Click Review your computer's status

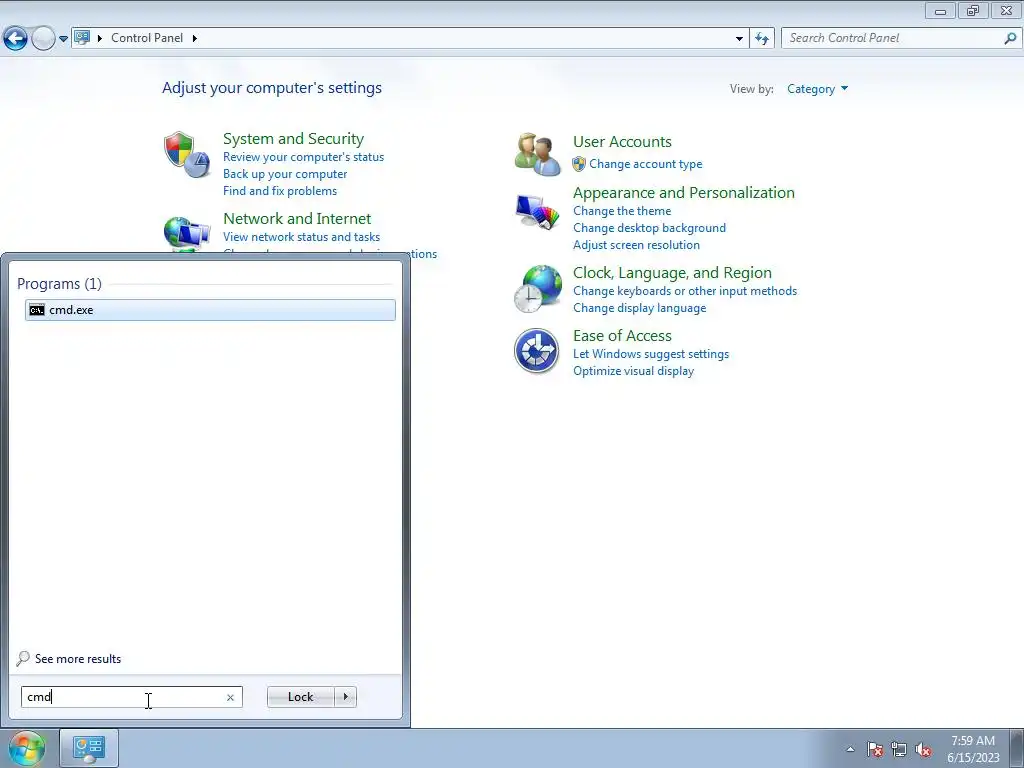pos(304,157)
